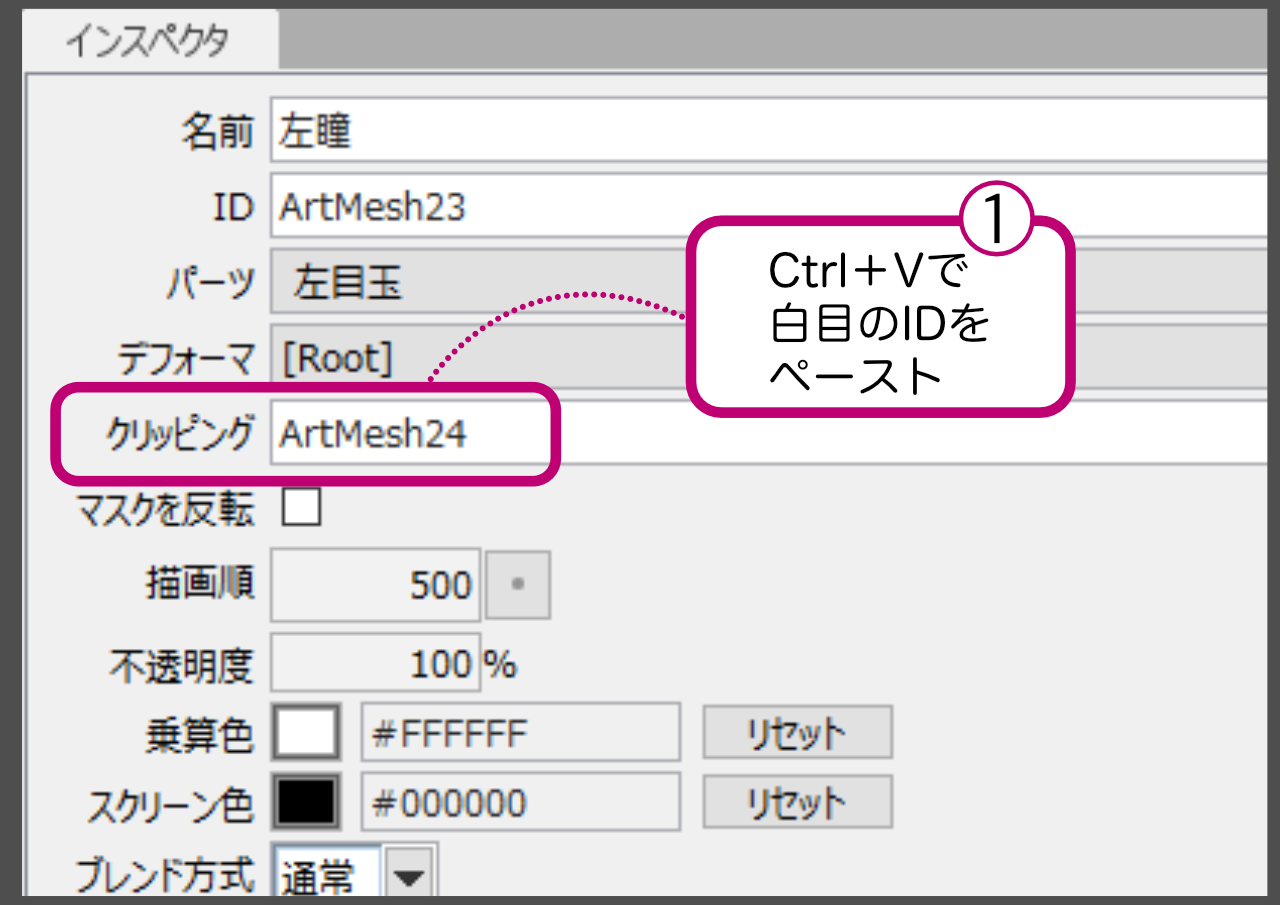
Task: Reset the 乗算色 with its リセット button
Action: click(x=797, y=734)
